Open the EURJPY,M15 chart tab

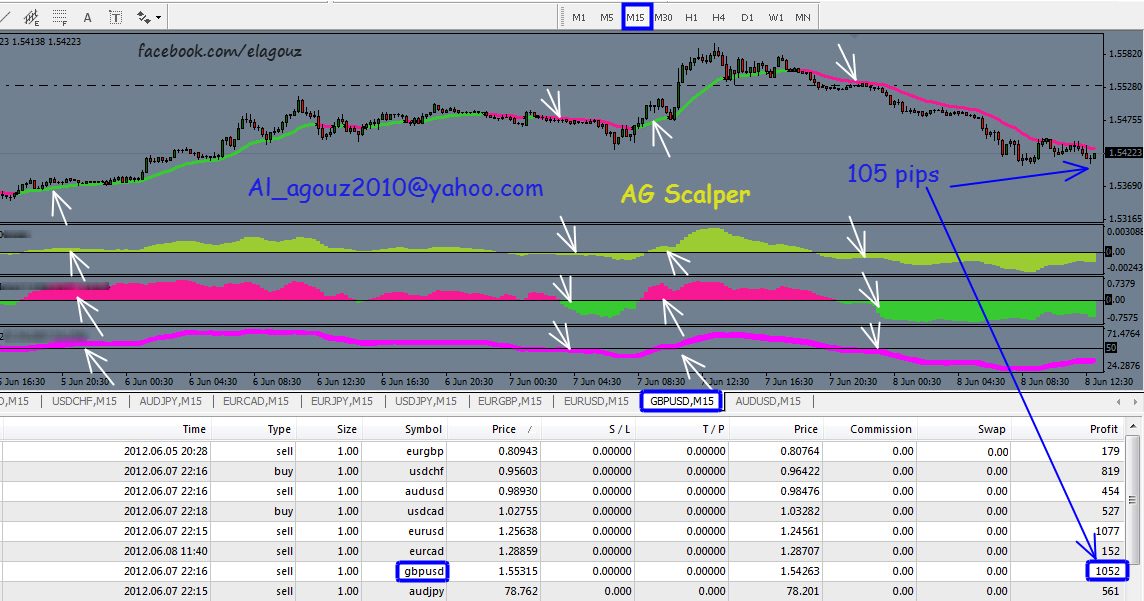point(341,401)
